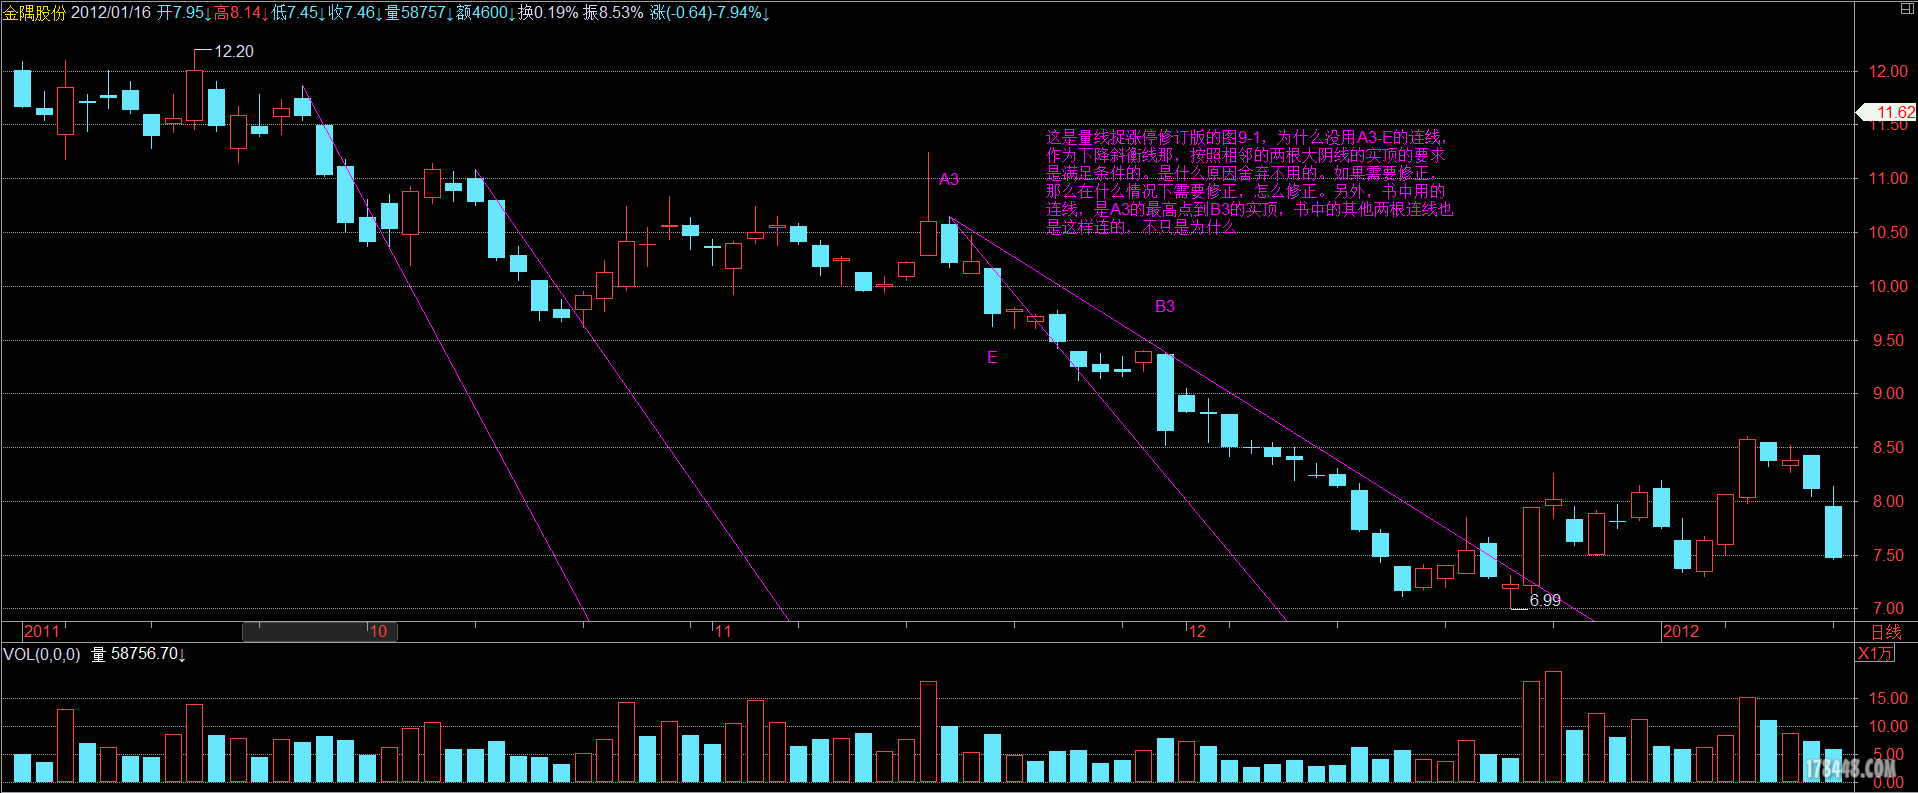Click the 金隅股份 stock name
This screenshot has width=1918, height=793.
pyautogui.click(x=34, y=13)
